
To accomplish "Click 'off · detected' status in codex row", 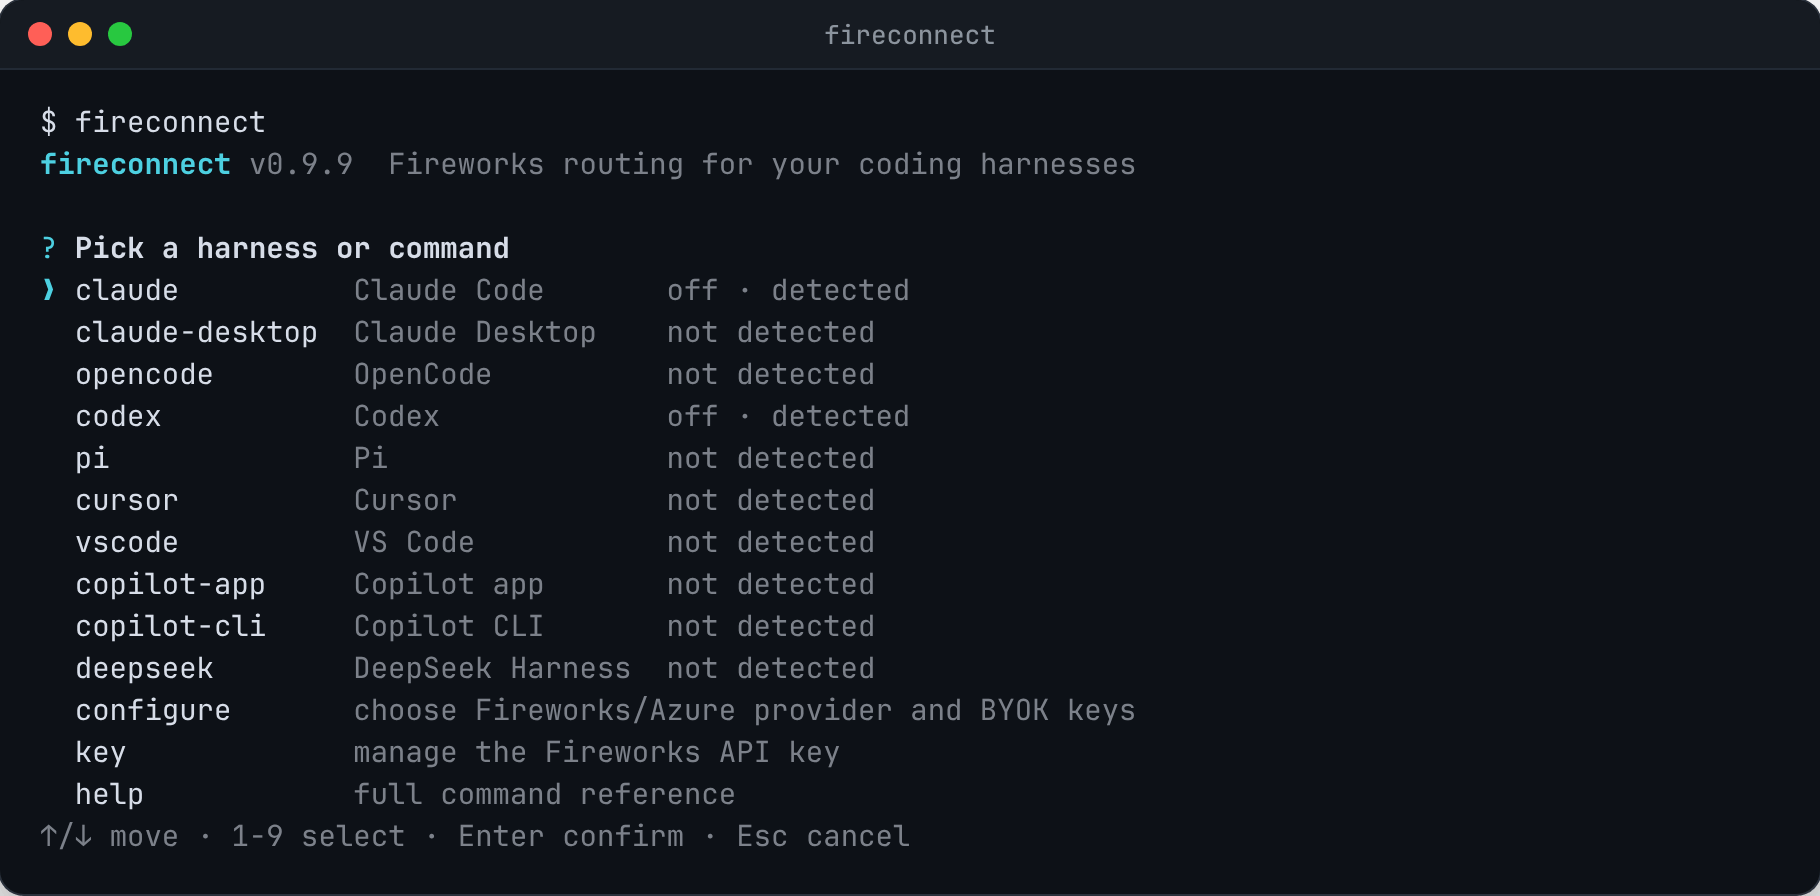I will [788, 416].
